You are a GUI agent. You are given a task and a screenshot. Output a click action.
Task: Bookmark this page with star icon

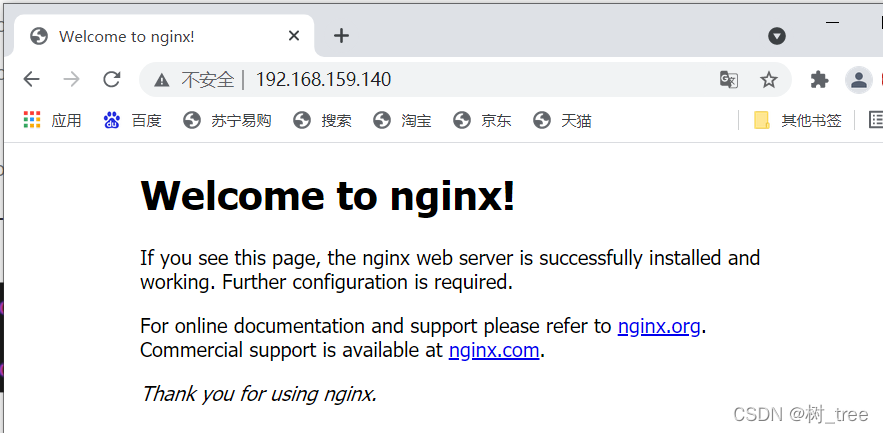(769, 79)
